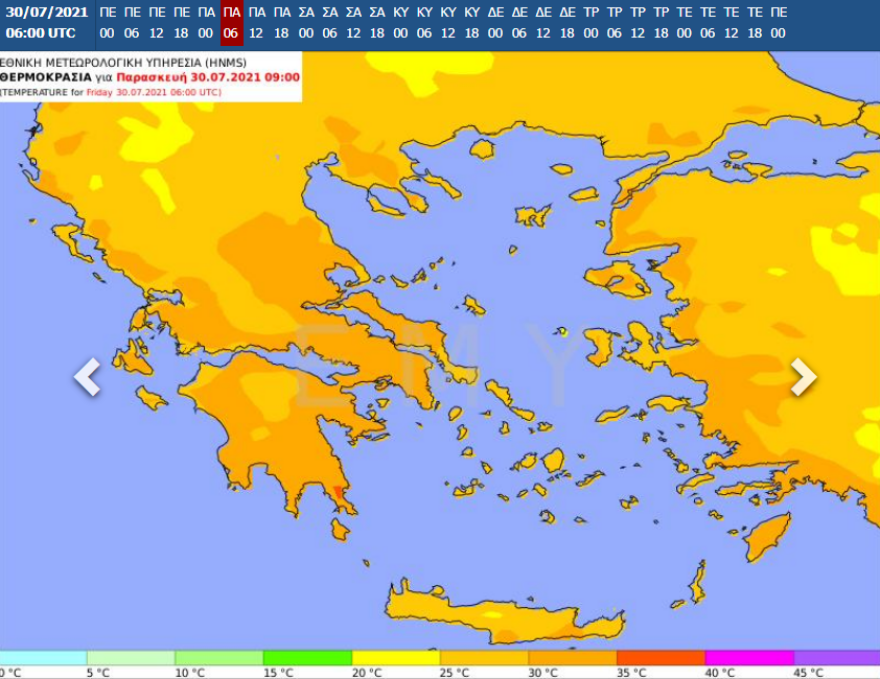This screenshot has width=880, height=679.
Task: Select the highlighted ΠΑ 06 time step
Action: (x=231, y=22)
